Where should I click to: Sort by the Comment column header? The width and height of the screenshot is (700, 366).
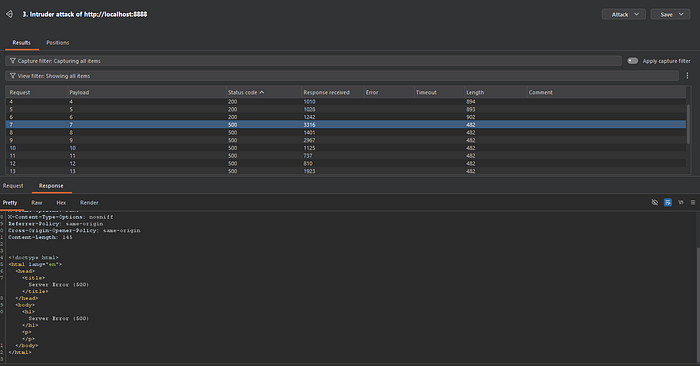pos(606,92)
